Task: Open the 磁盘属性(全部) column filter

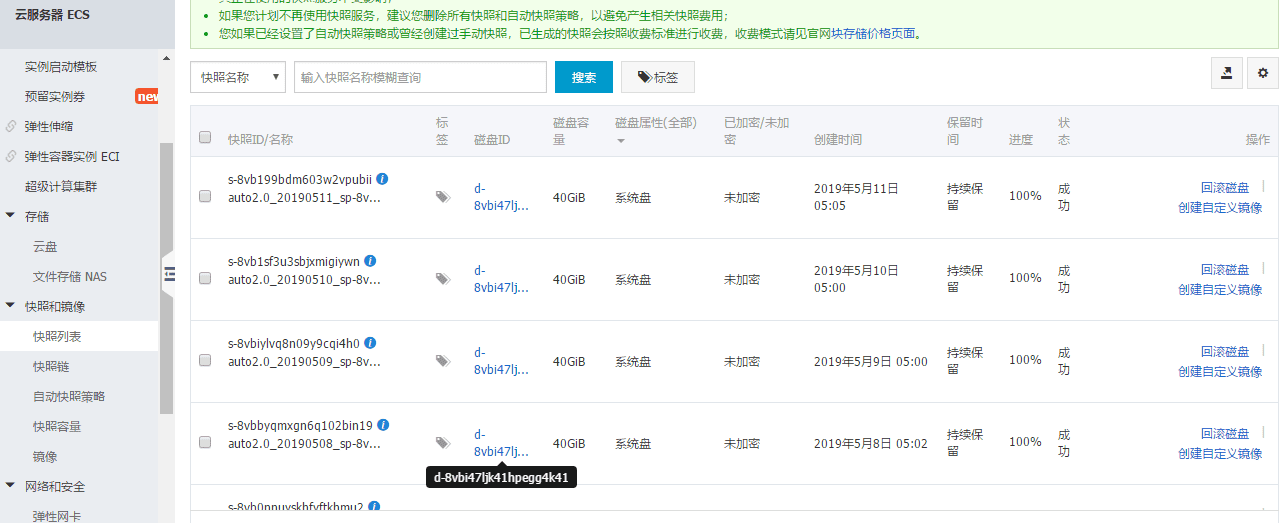Action: coord(655,131)
